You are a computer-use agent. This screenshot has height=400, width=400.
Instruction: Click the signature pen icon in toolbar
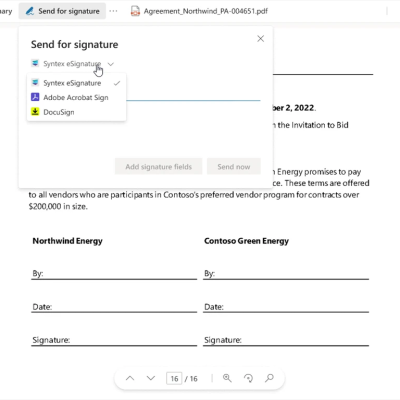[30, 11]
